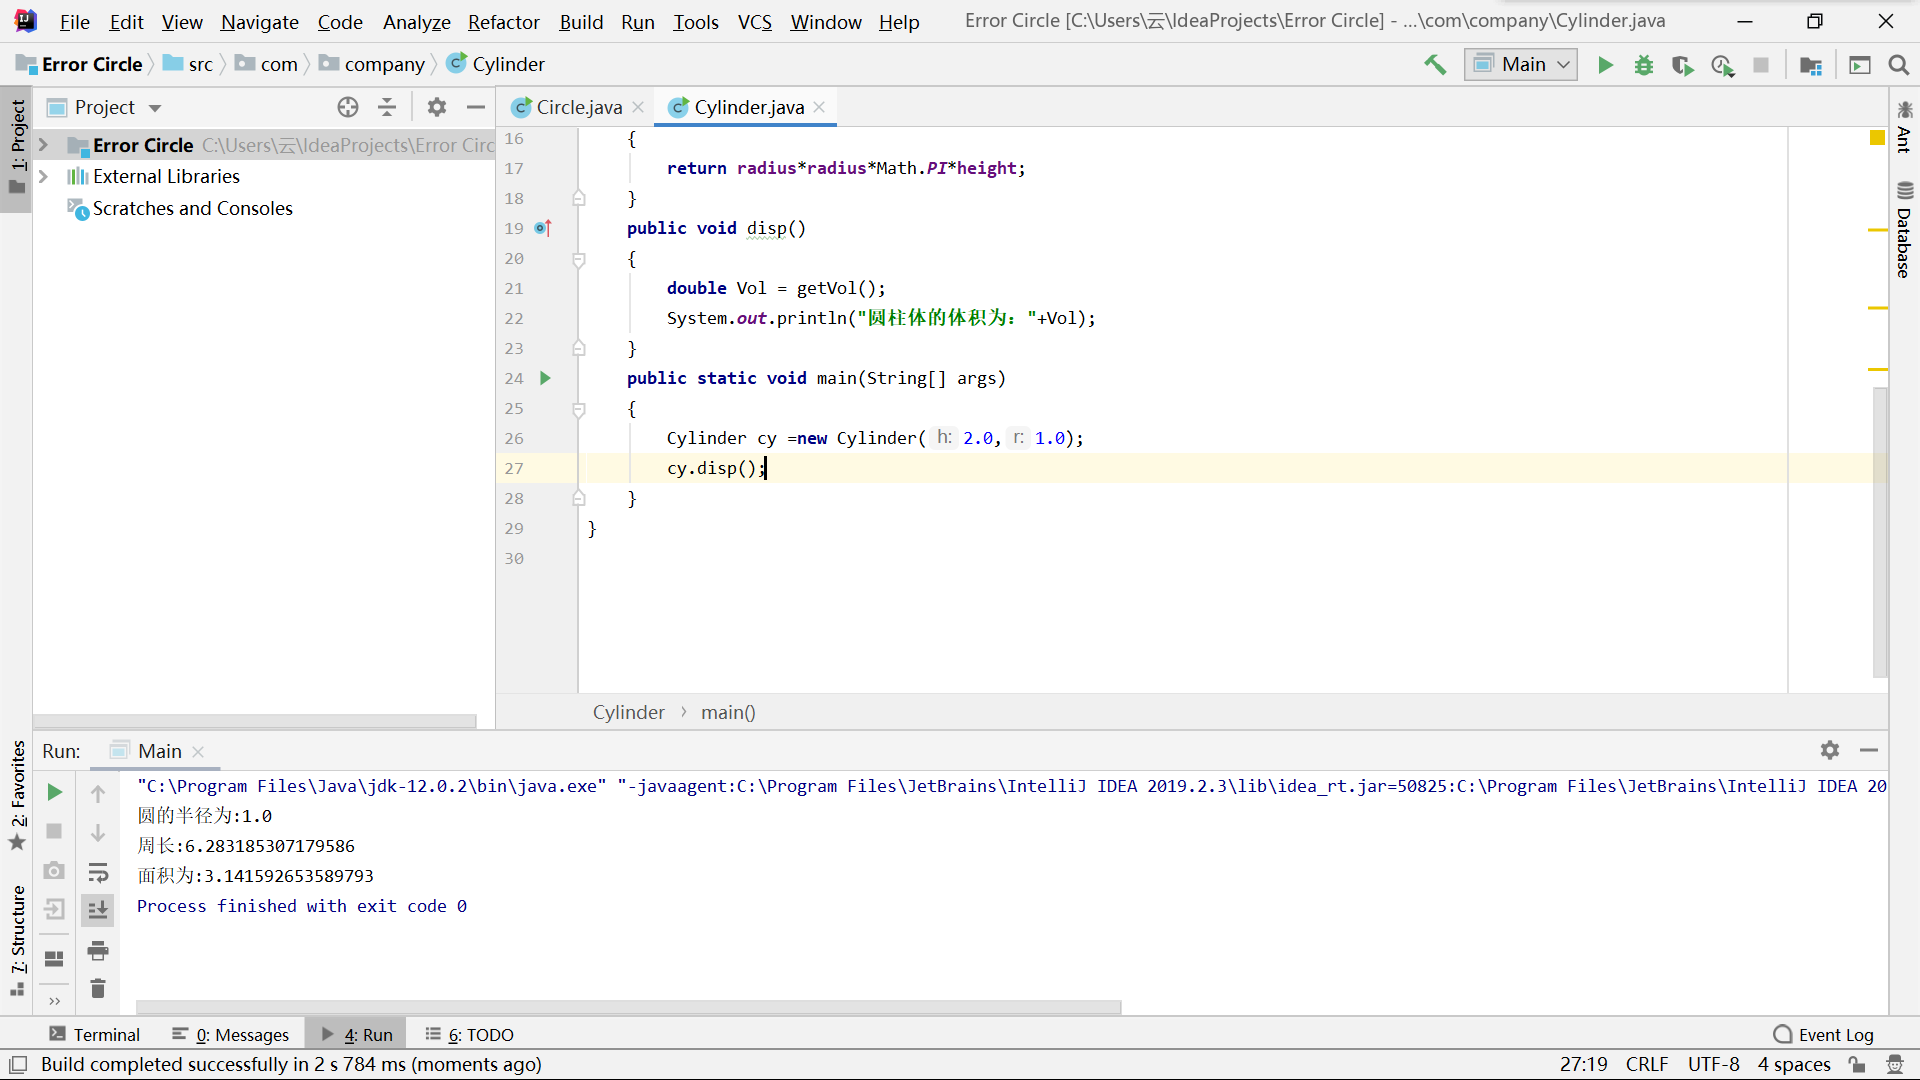This screenshot has height=1080, width=1920.
Task: Toggle soft-wrap in Run console
Action: 98,872
